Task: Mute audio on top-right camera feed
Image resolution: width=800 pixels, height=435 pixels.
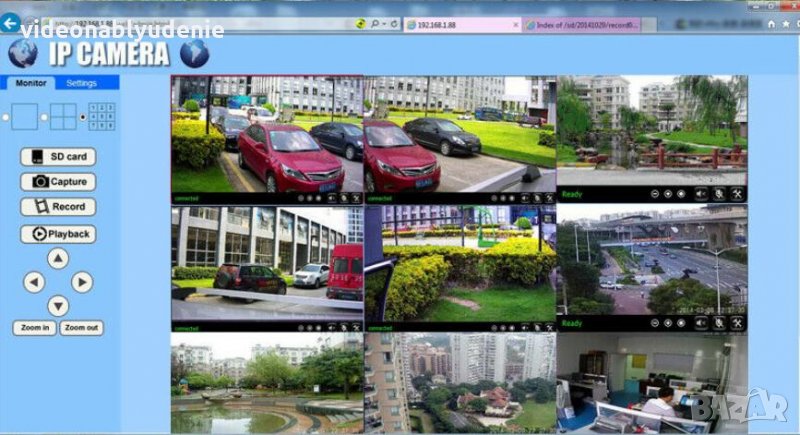Action: click(x=700, y=194)
